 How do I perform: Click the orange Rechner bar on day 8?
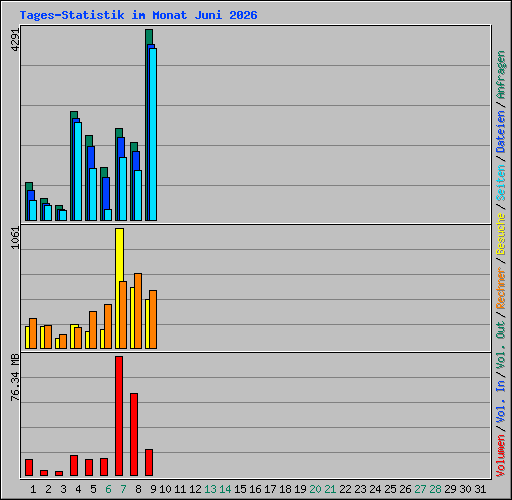138,311
